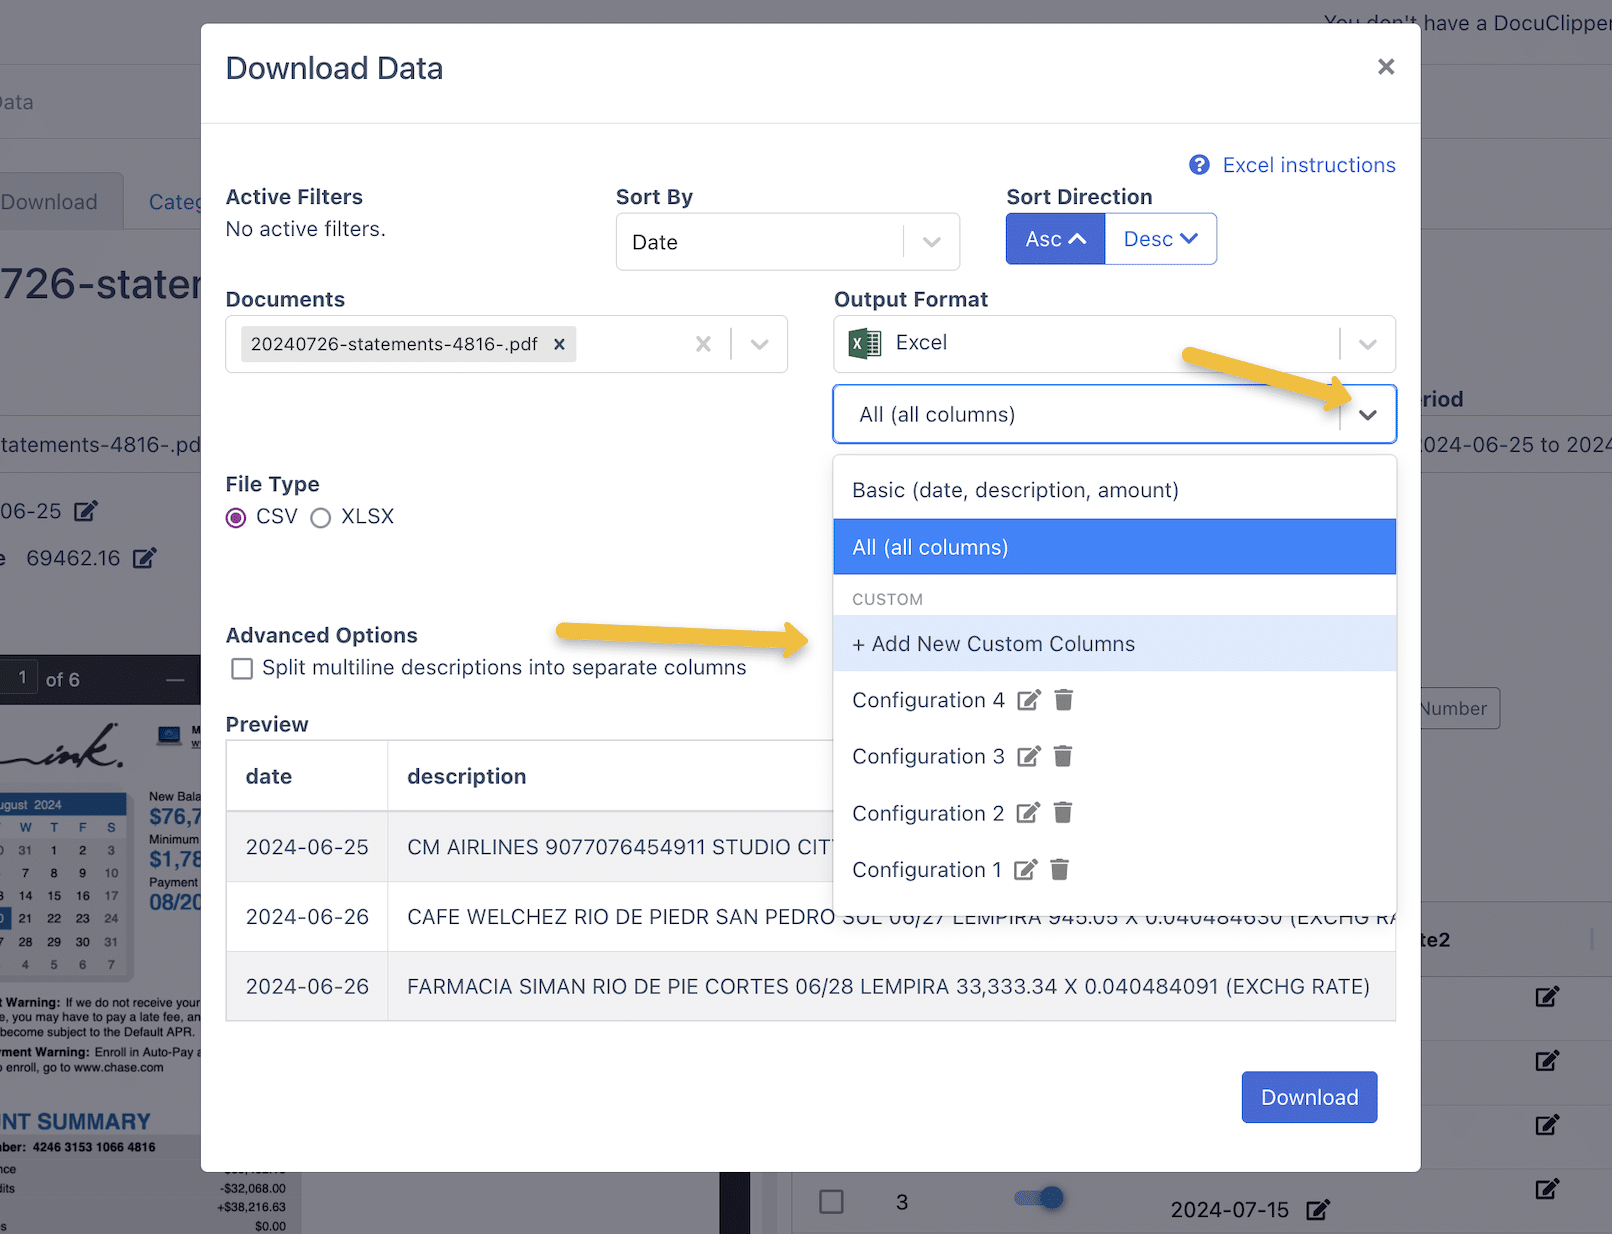Screen dimensions: 1612x1234
Task: Check the checkbox next to row 3
Action: pyautogui.click(x=831, y=1201)
